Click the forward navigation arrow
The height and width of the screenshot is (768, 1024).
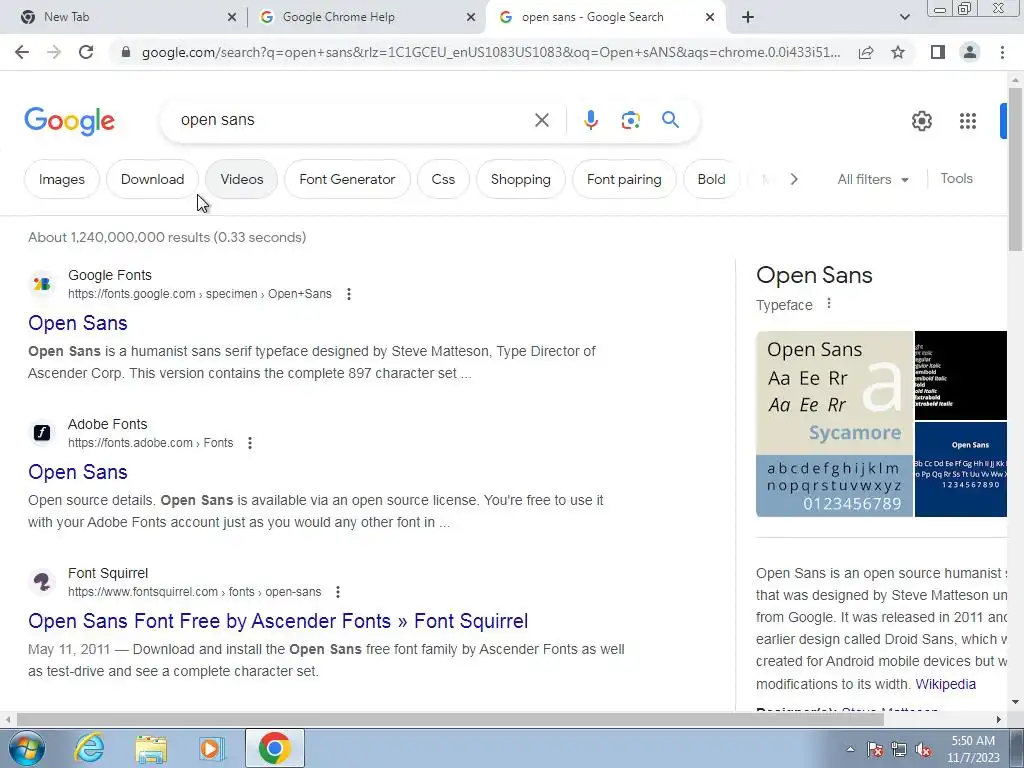click(54, 52)
